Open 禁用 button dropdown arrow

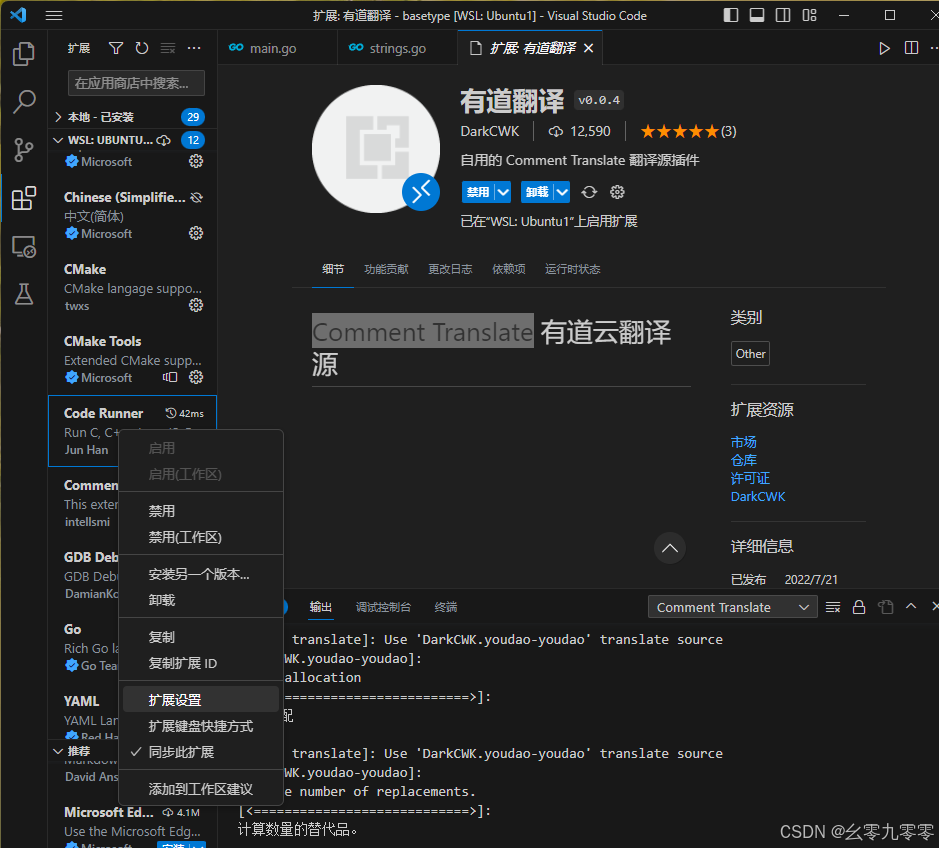click(503, 192)
